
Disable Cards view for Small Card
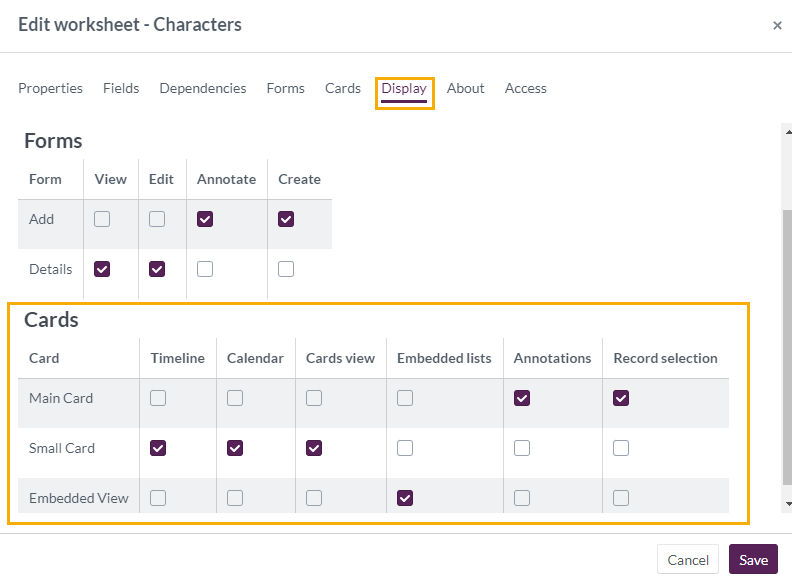tap(314, 448)
